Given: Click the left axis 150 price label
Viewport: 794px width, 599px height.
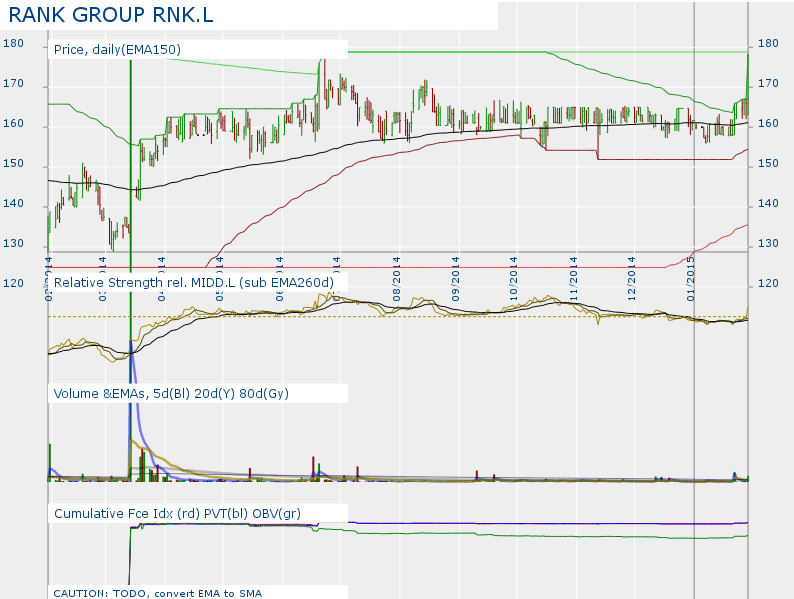Looking at the screenshot, I should pyautogui.click(x=13, y=164).
